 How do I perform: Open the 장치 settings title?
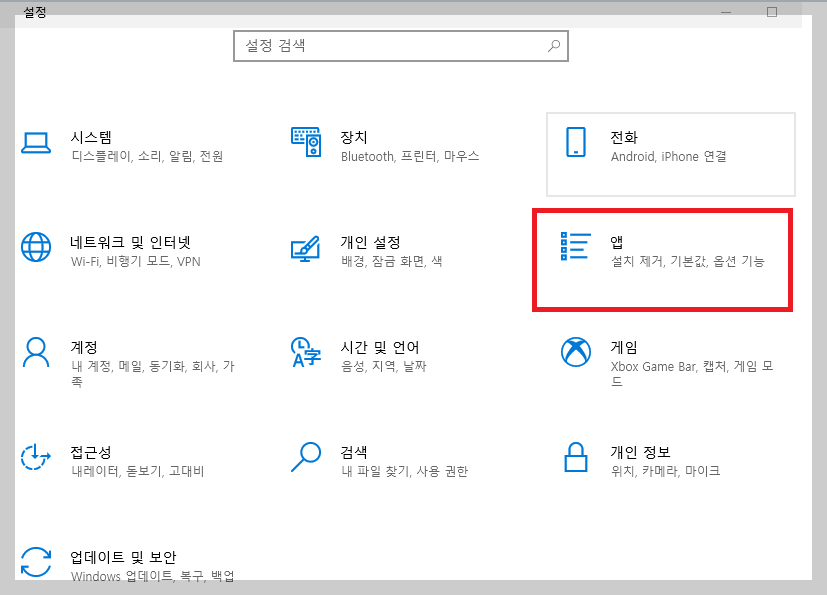(354, 138)
